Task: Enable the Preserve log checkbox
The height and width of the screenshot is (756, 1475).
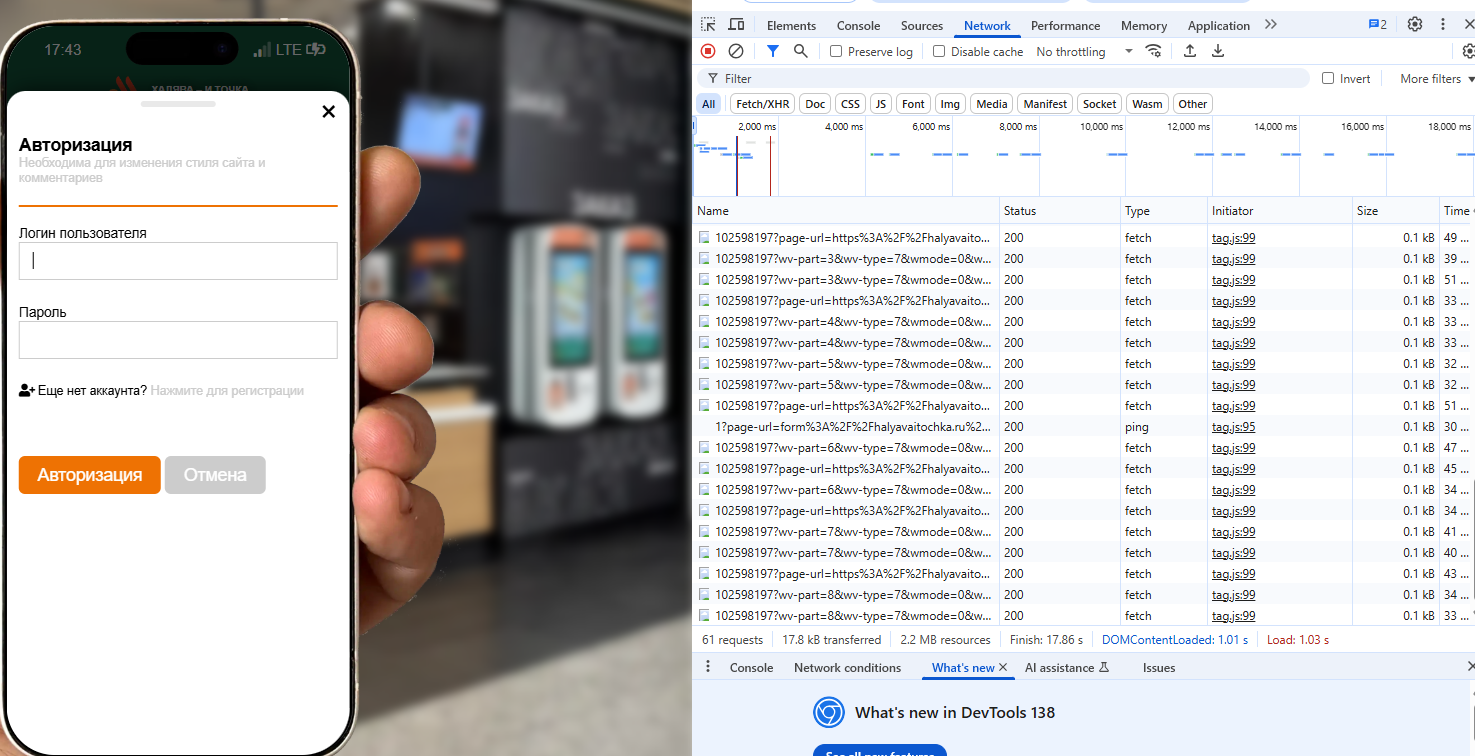Action: pos(836,51)
